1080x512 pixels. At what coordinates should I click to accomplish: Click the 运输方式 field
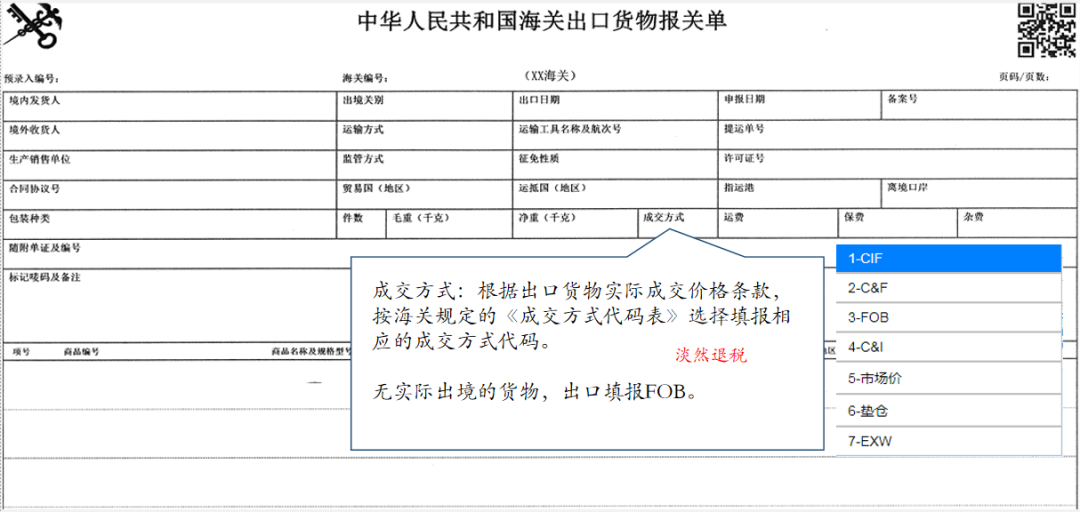(x=425, y=135)
